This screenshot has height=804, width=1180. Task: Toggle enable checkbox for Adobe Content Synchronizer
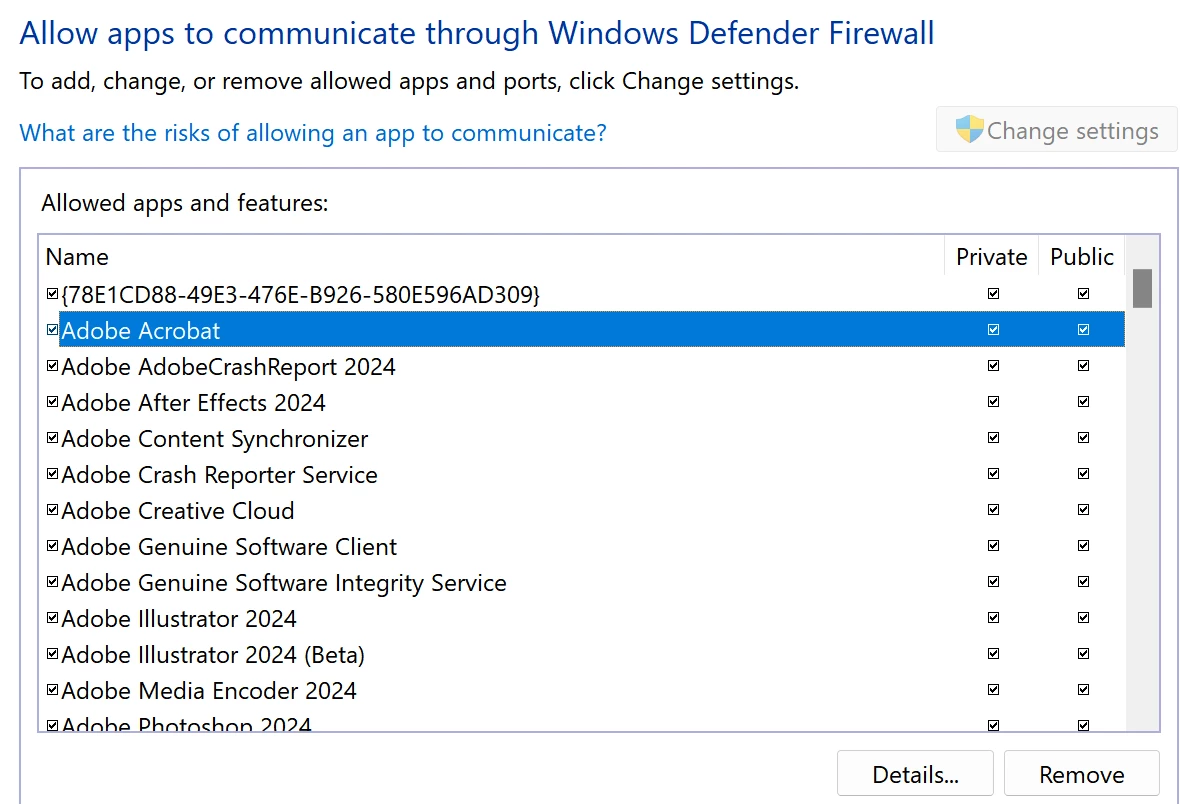[x=53, y=437]
